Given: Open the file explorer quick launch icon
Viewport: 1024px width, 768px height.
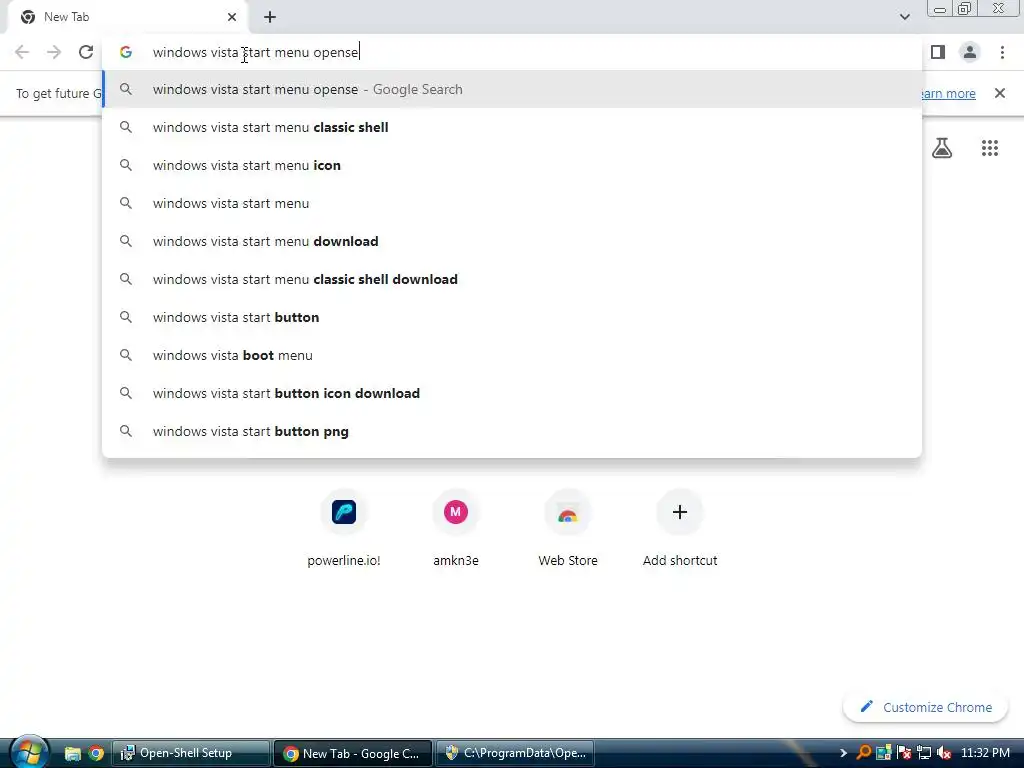Looking at the screenshot, I should pos(72,754).
